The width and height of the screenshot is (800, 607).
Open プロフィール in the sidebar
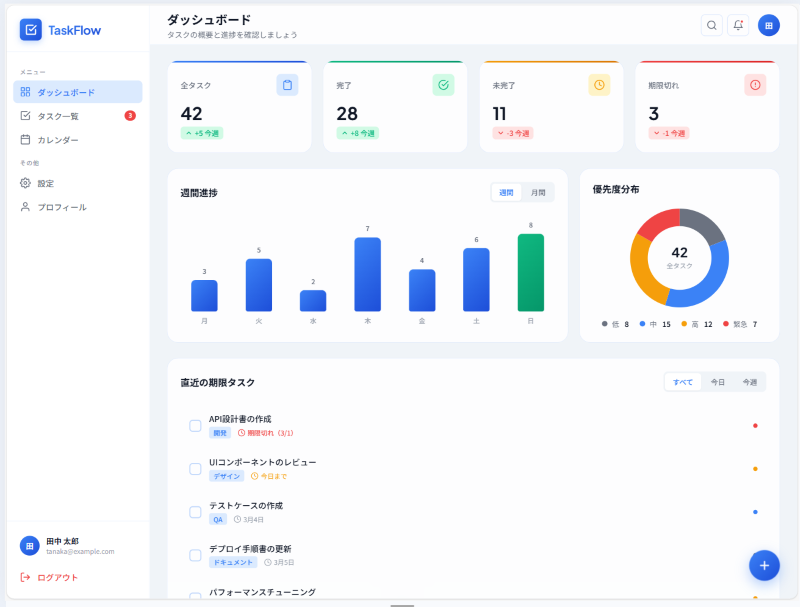click(78, 207)
